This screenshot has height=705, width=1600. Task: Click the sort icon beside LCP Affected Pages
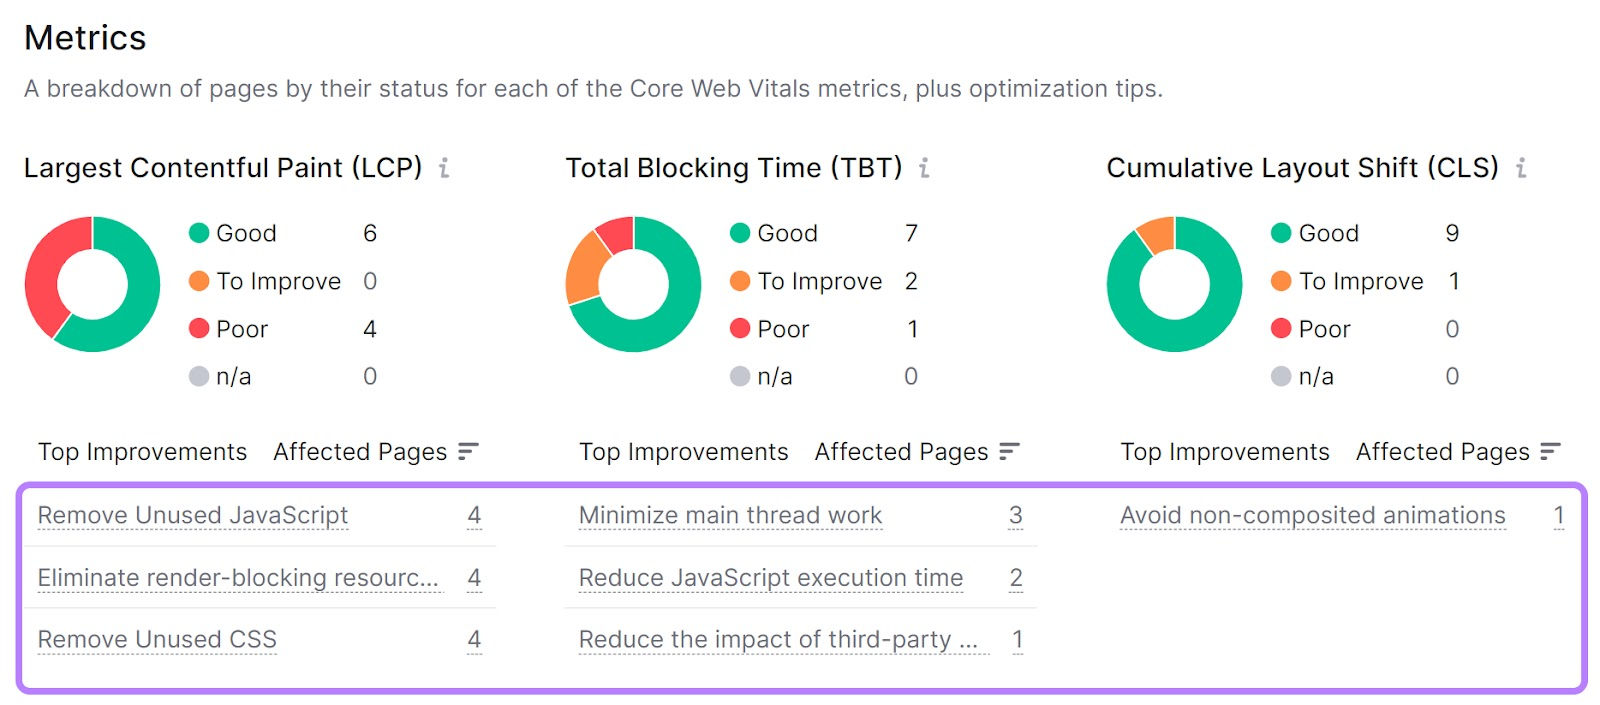tap(469, 451)
